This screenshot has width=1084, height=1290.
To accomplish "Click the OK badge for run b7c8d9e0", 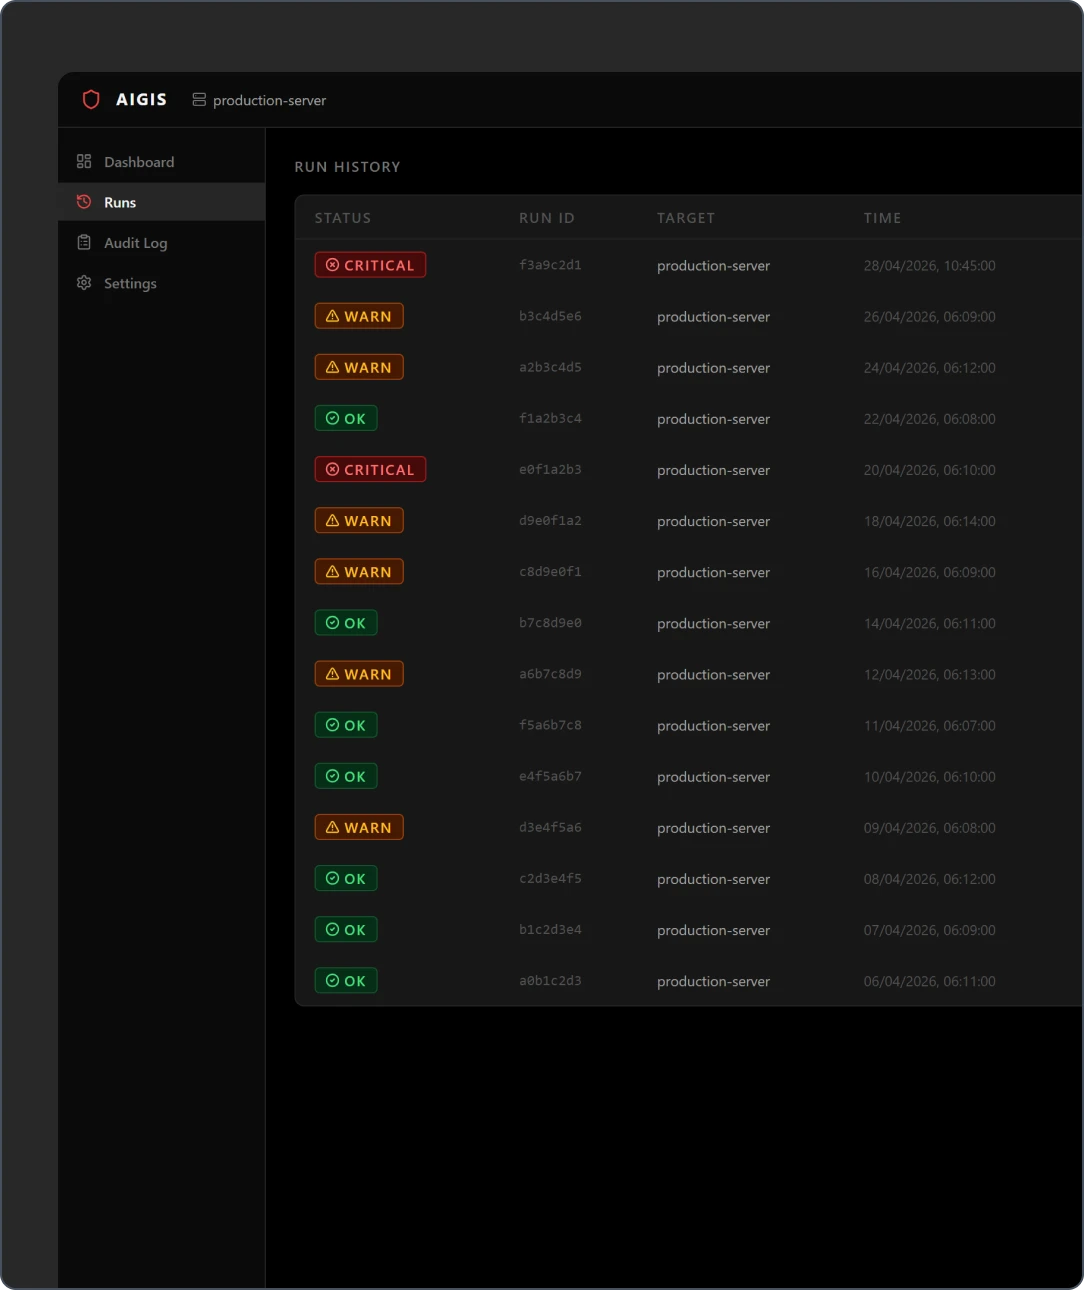I will point(346,622).
